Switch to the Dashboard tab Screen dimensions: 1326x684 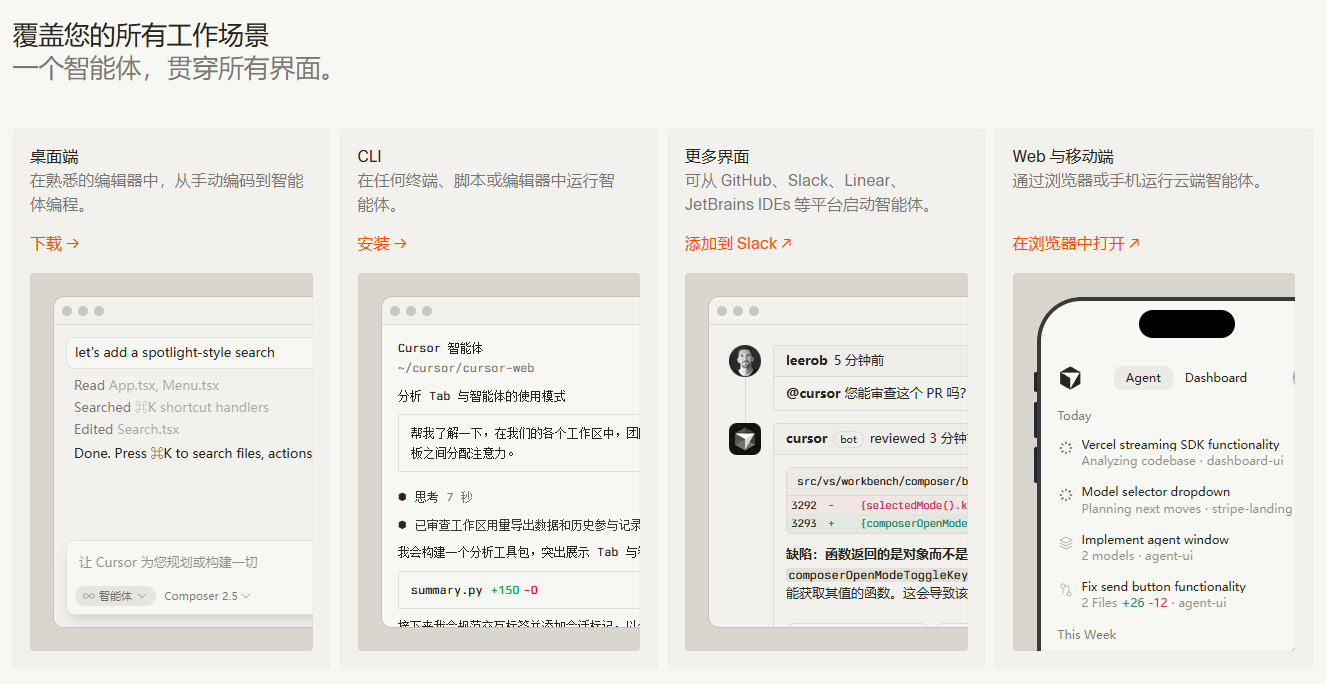(1216, 378)
